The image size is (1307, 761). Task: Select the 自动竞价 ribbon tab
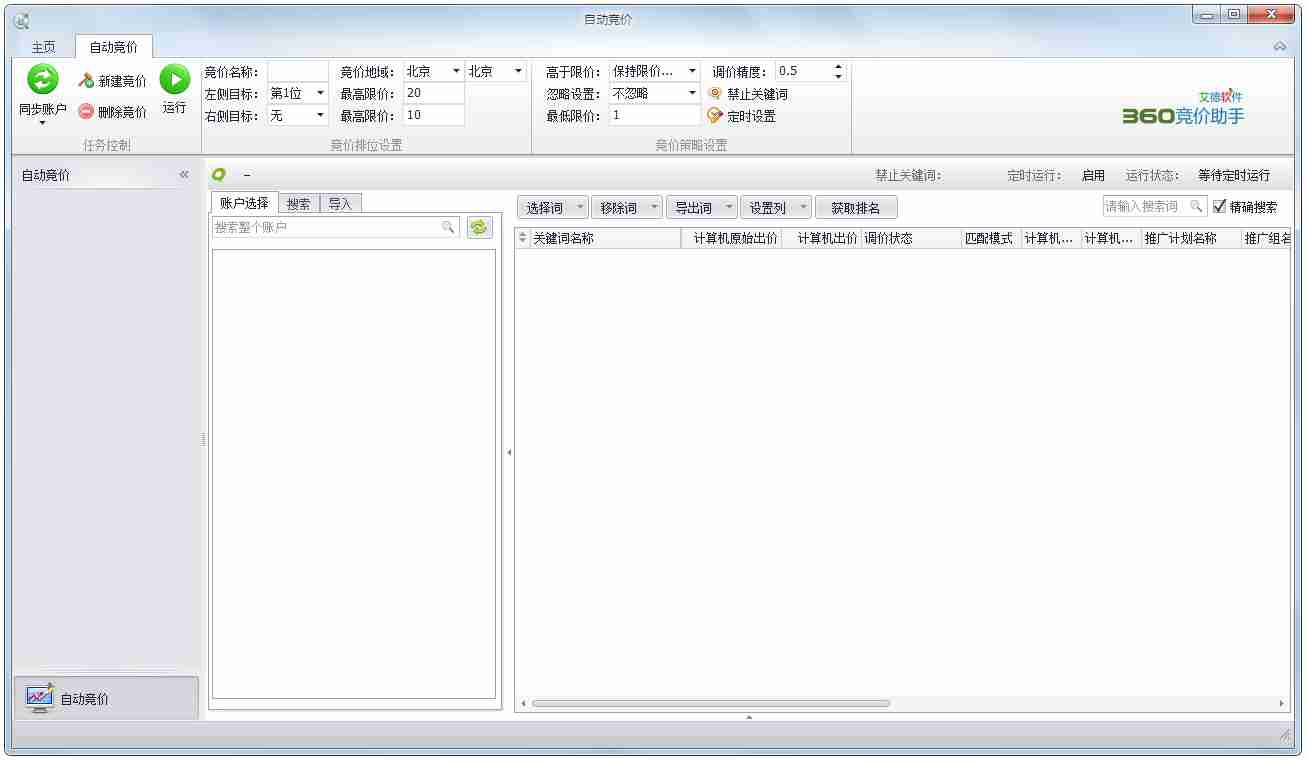[113, 47]
